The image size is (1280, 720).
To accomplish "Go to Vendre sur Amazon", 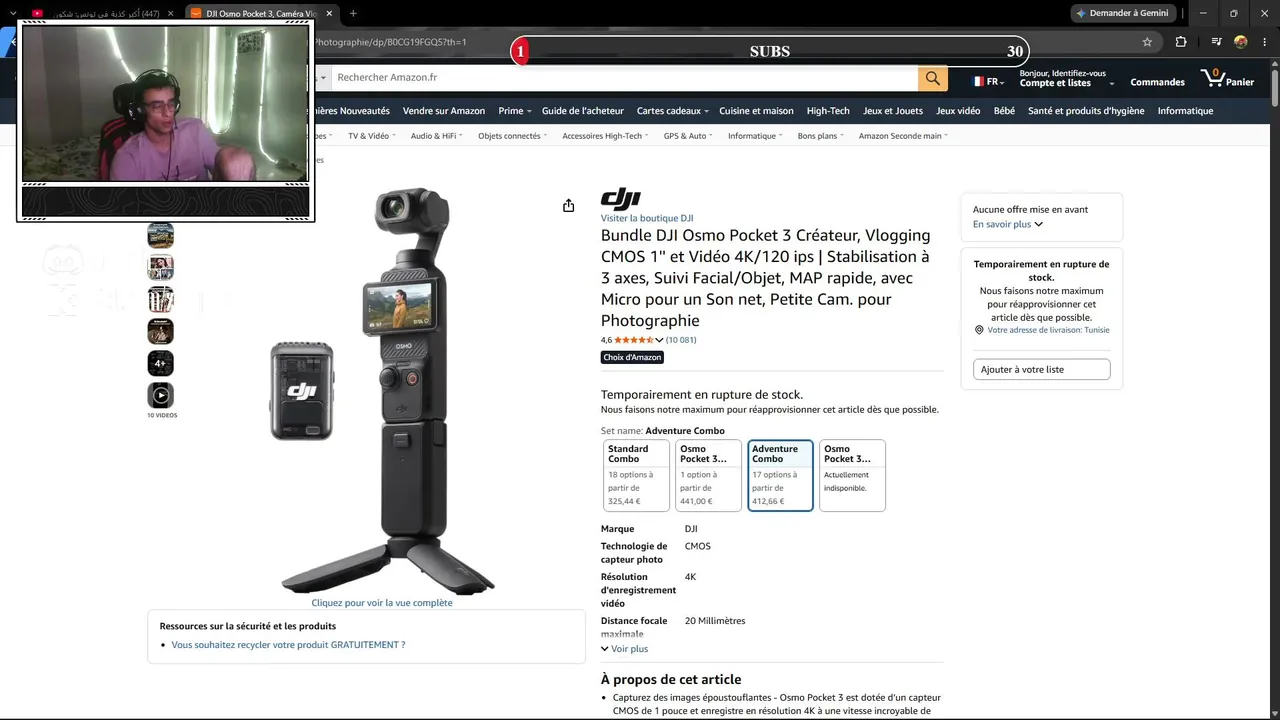I will point(444,111).
